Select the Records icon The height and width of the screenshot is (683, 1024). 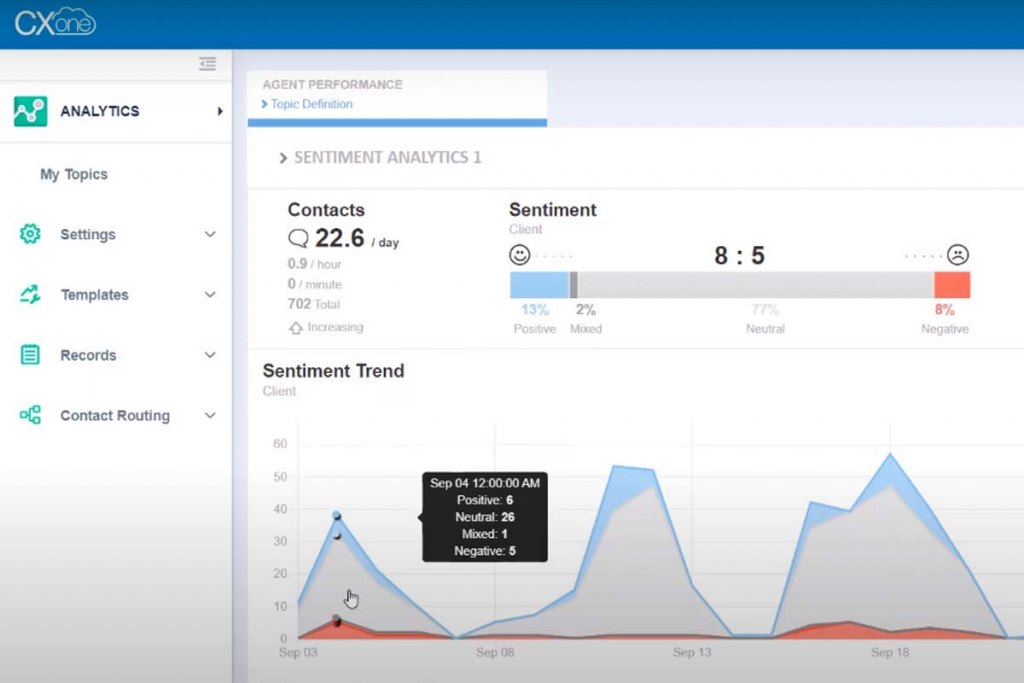coord(31,355)
